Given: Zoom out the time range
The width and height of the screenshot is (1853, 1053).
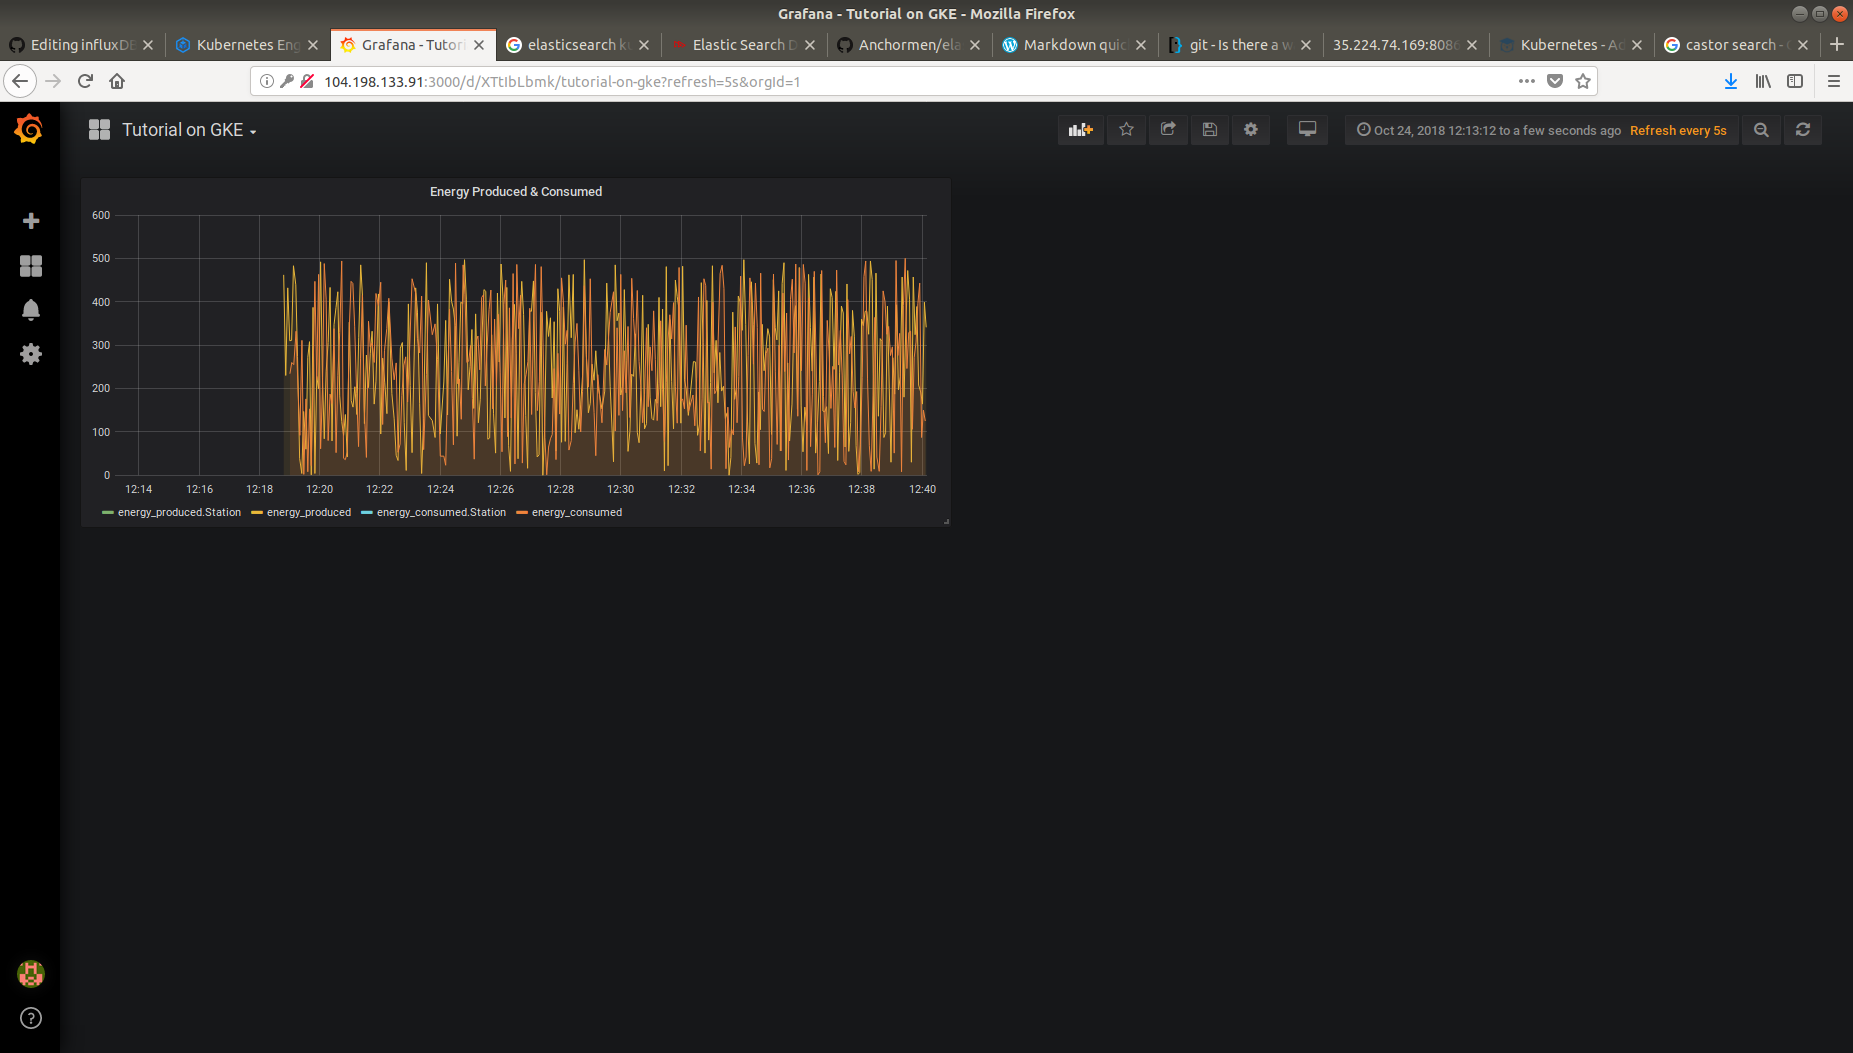Looking at the screenshot, I should (x=1761, y=130).
